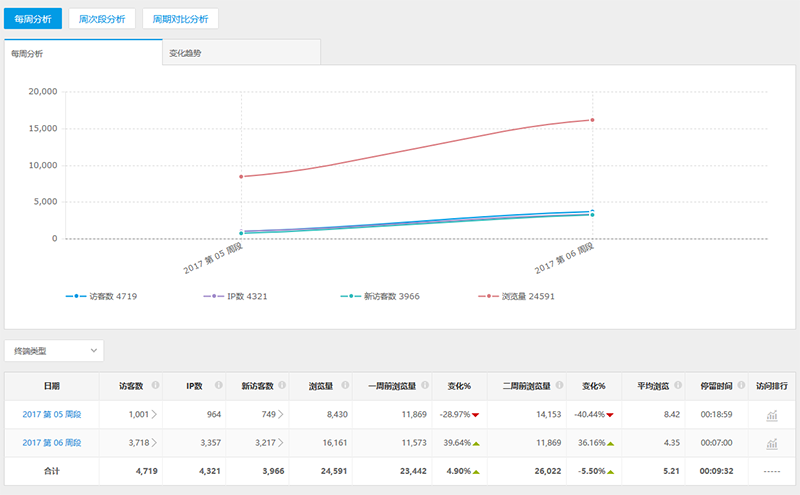Open the 终端类型 dropdown
Viewport: 800px width, 495px height.
pyautogui.click(x=54, y=351)
